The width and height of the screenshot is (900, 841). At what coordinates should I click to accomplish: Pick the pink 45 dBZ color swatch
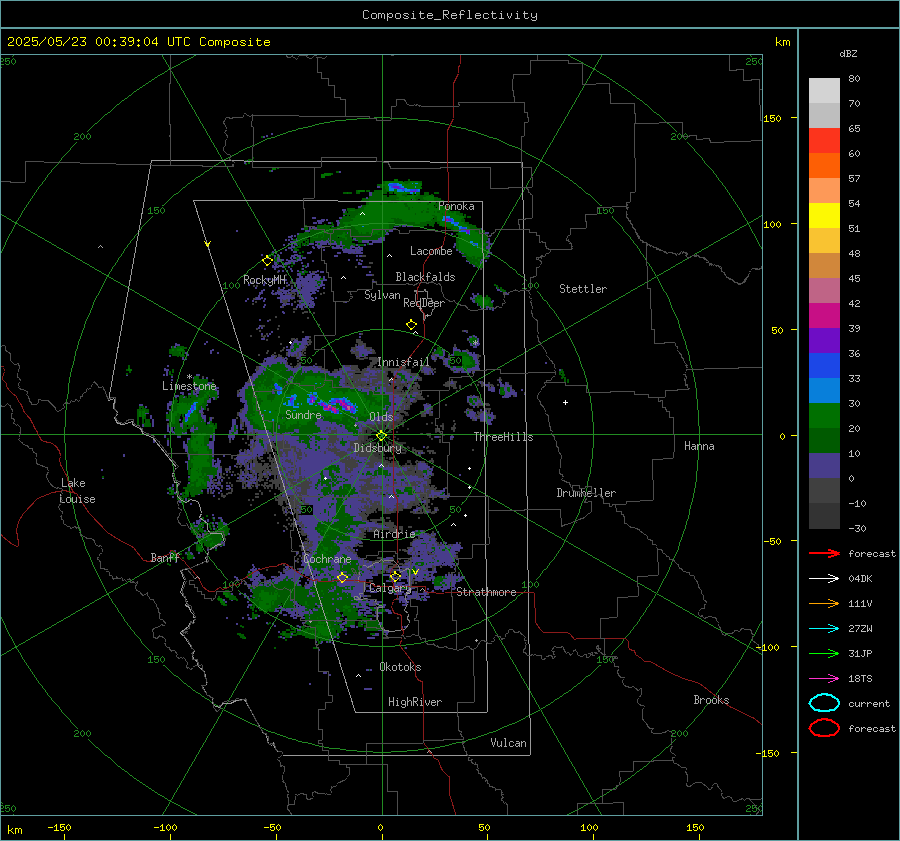824,290
